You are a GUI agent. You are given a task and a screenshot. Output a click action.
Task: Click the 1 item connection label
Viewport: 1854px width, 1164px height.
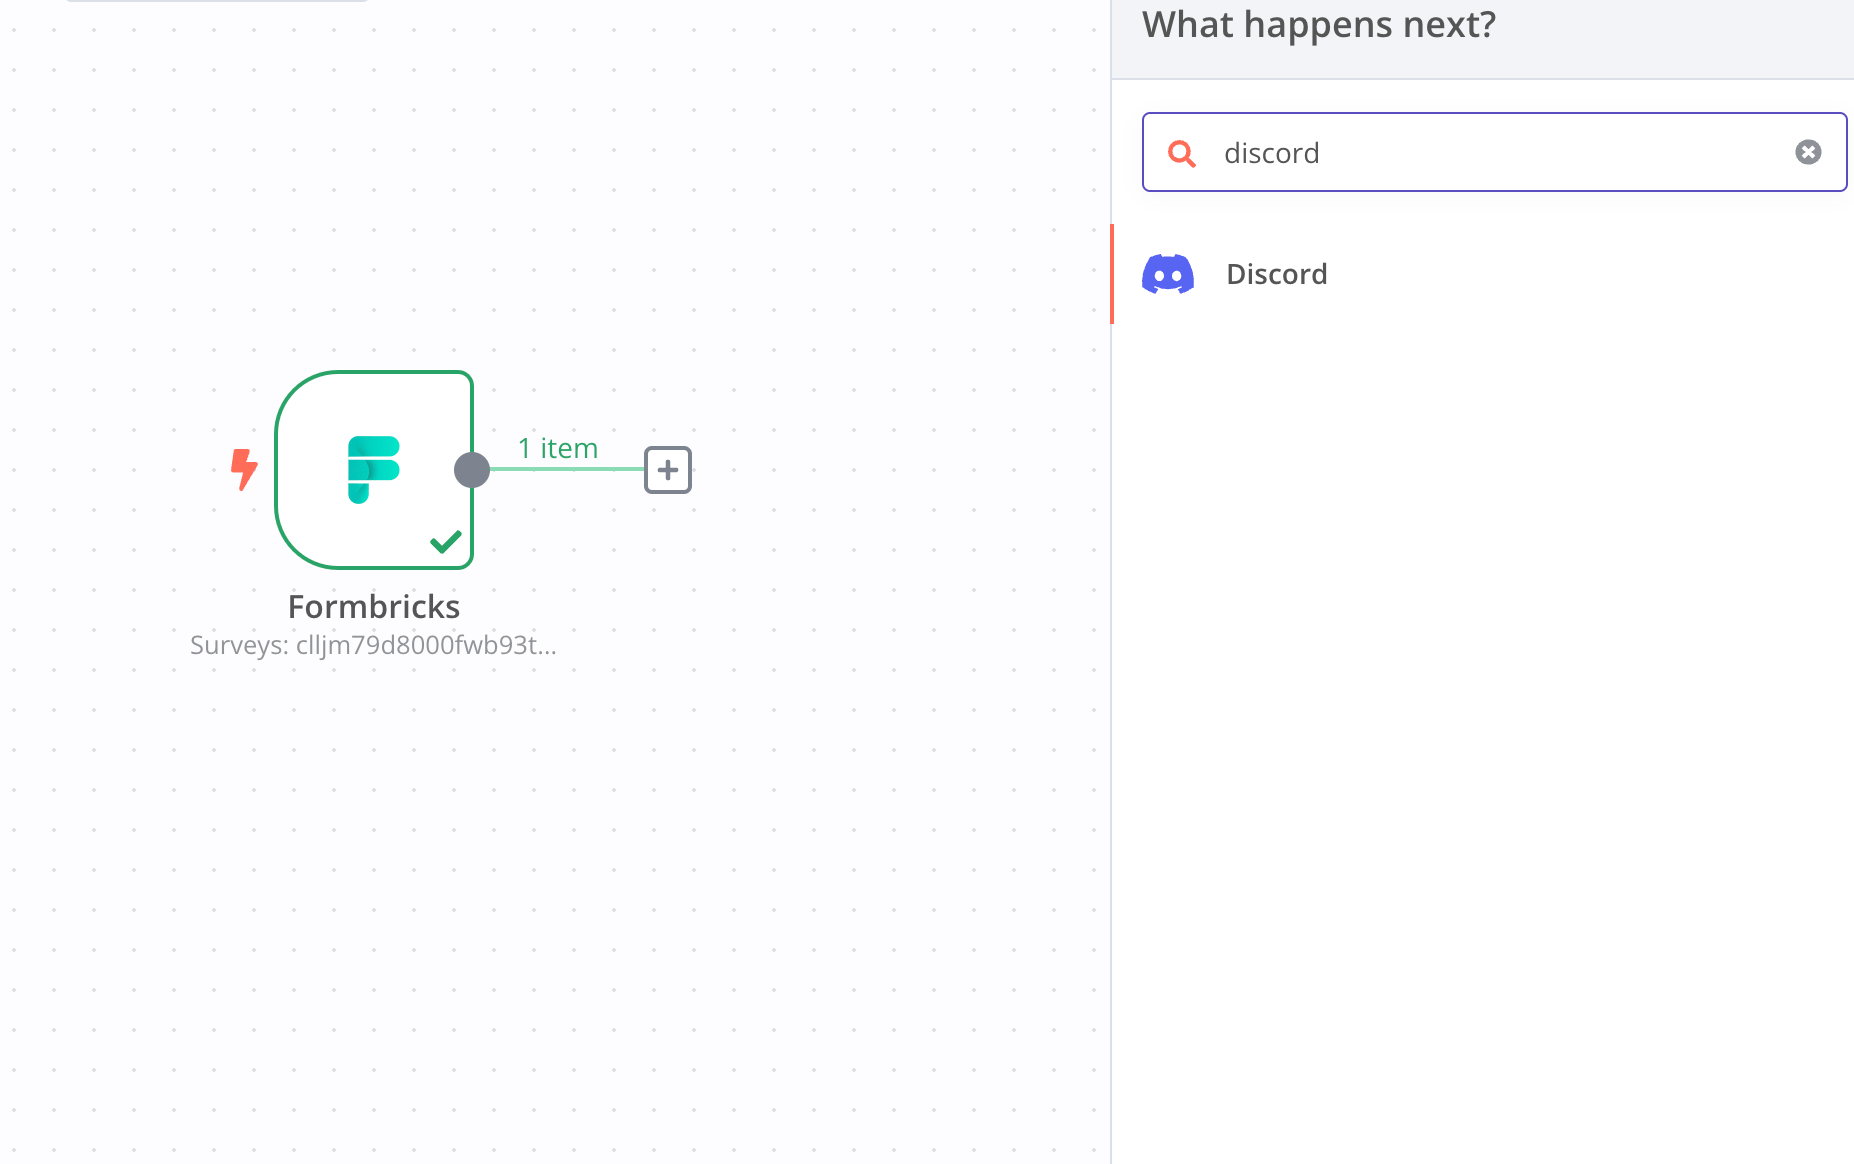point(558,448)
